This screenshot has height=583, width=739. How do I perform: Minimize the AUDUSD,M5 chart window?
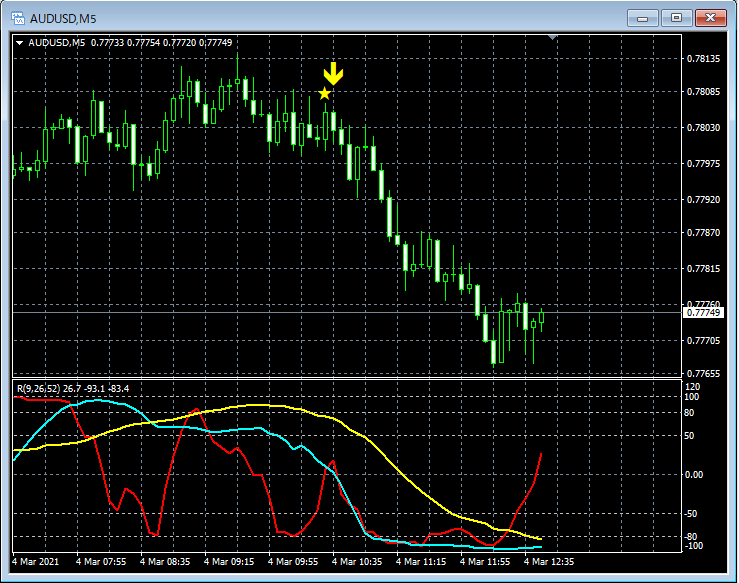tap(643, 18)
